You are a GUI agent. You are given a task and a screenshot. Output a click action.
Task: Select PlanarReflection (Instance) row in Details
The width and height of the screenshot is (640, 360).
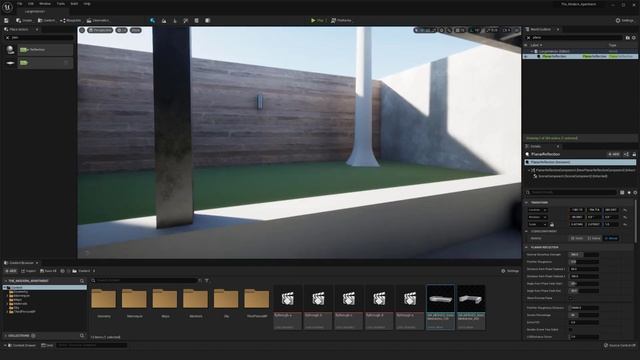(x=580, y=162)
